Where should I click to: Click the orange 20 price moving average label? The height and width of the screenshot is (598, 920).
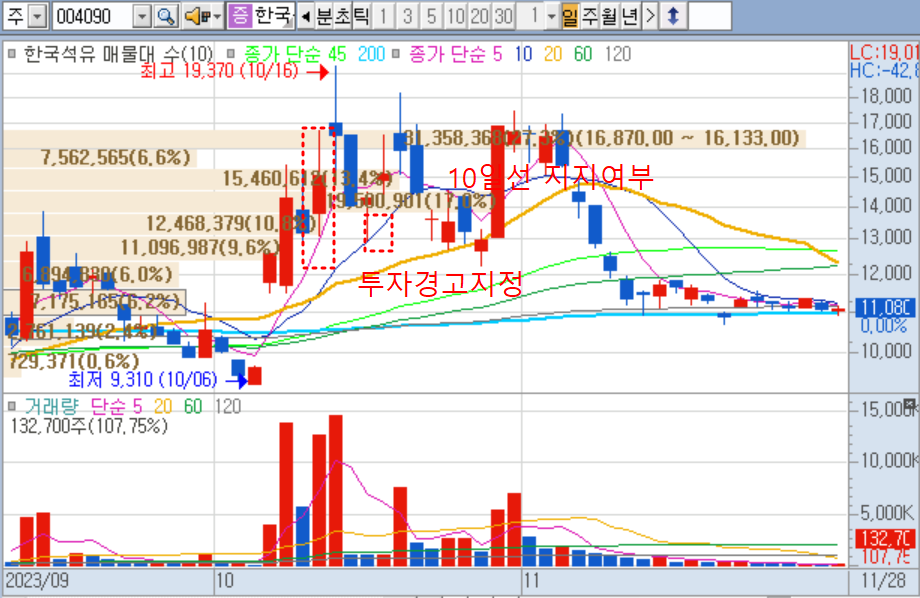(x=553, y=54)
